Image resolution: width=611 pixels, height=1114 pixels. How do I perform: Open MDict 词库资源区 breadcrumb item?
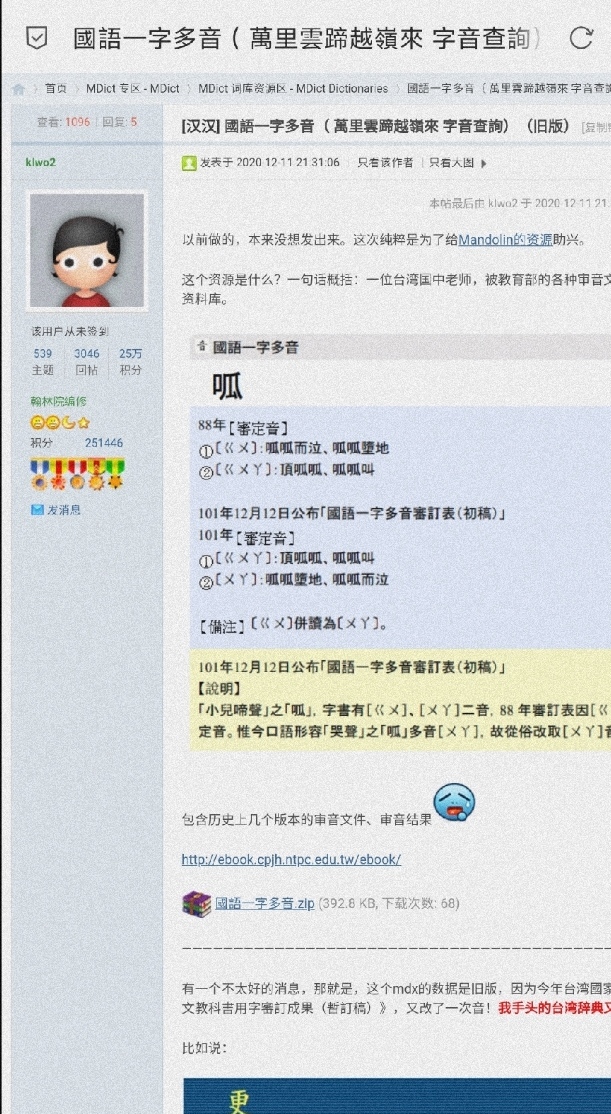click(x=293, y=89)
